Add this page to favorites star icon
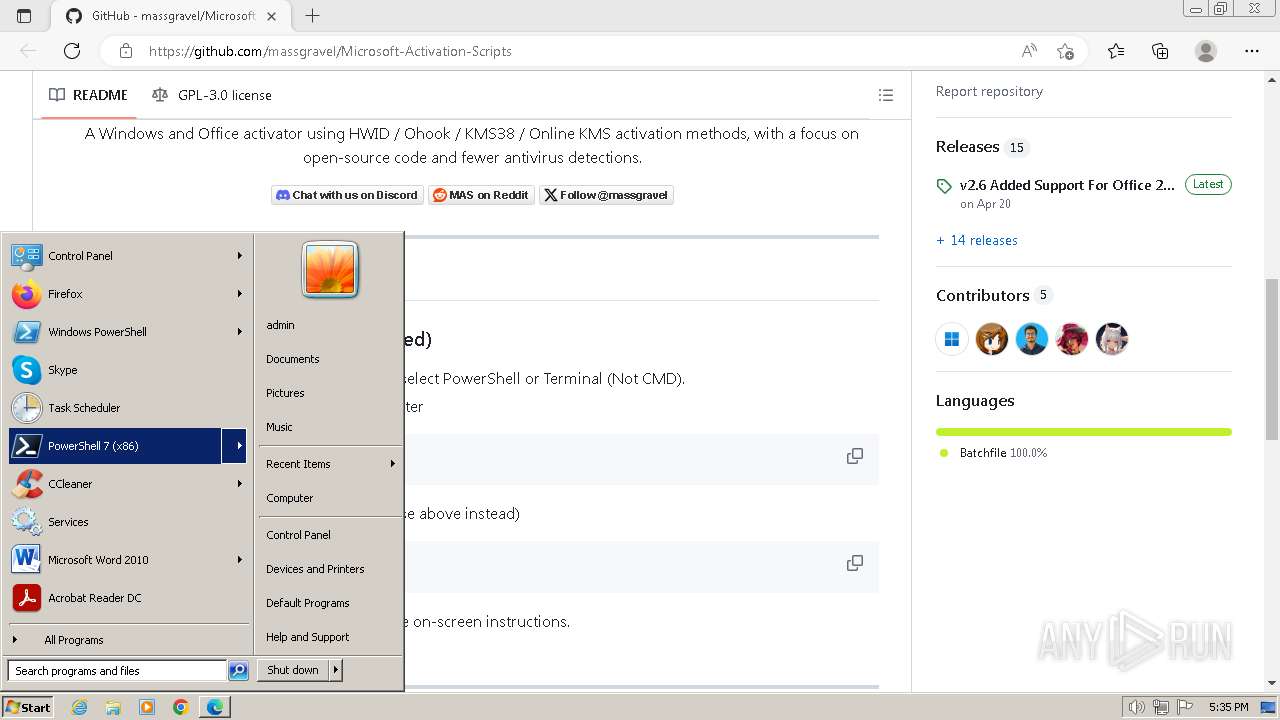1280x720 pixels. tap(1066, 51)
